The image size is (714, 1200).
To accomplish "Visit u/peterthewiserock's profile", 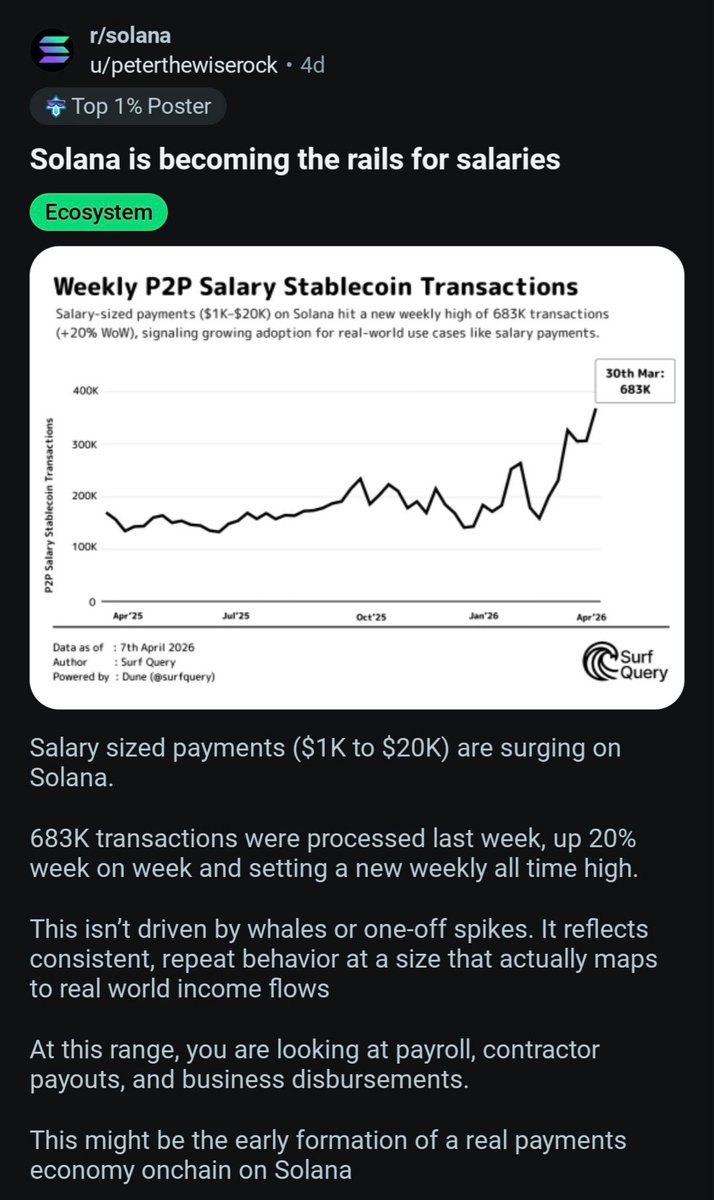I will click(183, 66).
